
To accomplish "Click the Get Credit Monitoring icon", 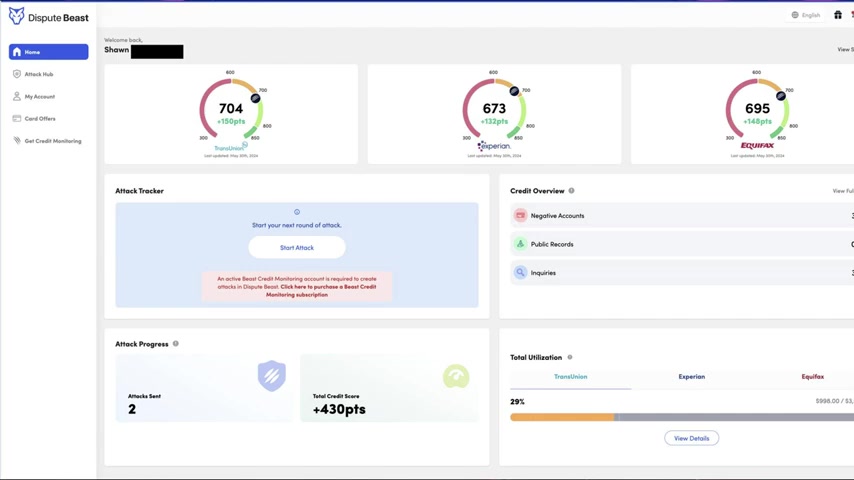I will pyautogui.click(x=17, y=141).
